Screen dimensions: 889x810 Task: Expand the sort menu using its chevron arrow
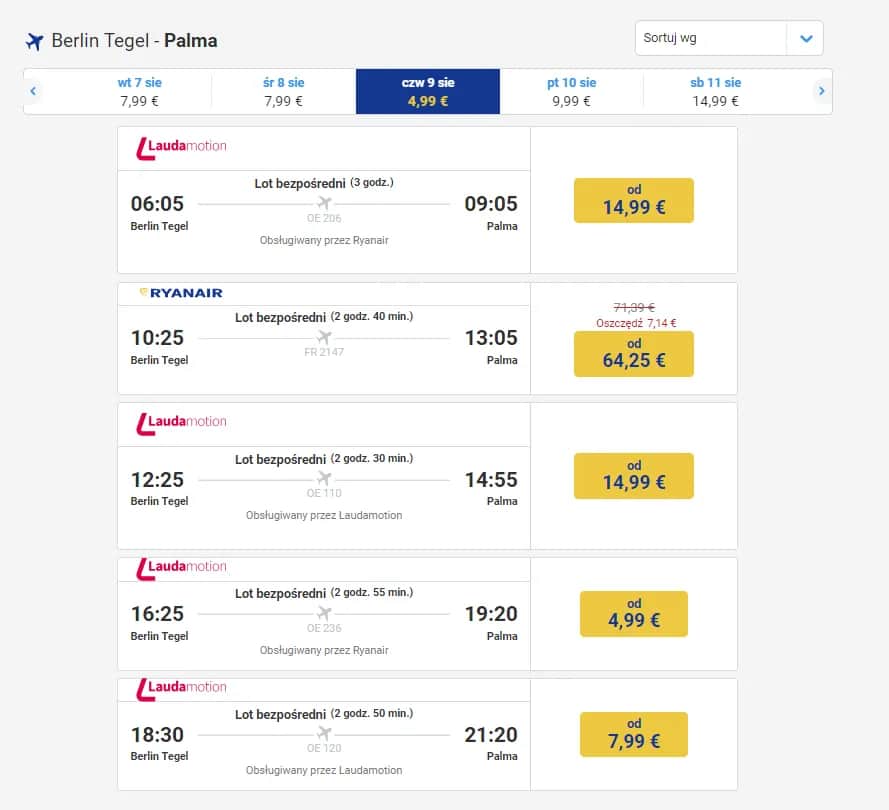tap(805, 38)
